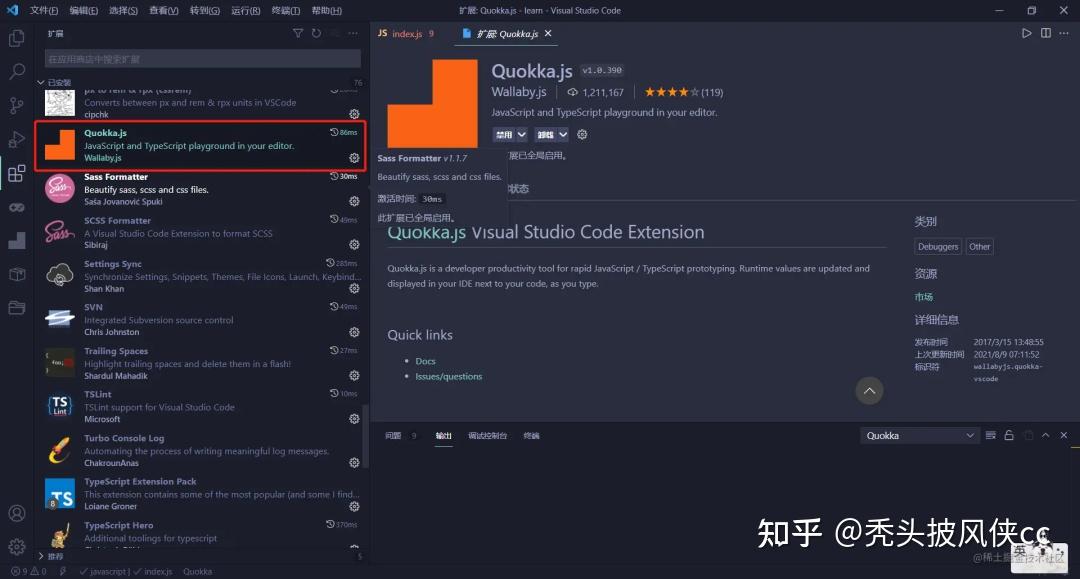Screen dimensions: 1080x579
Task: Open manage gear for SVN extension
Action: [x=354, y=332]
